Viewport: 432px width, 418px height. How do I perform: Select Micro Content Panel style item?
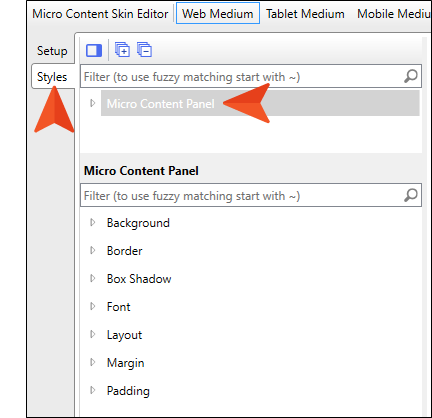[x=260, y=103]
